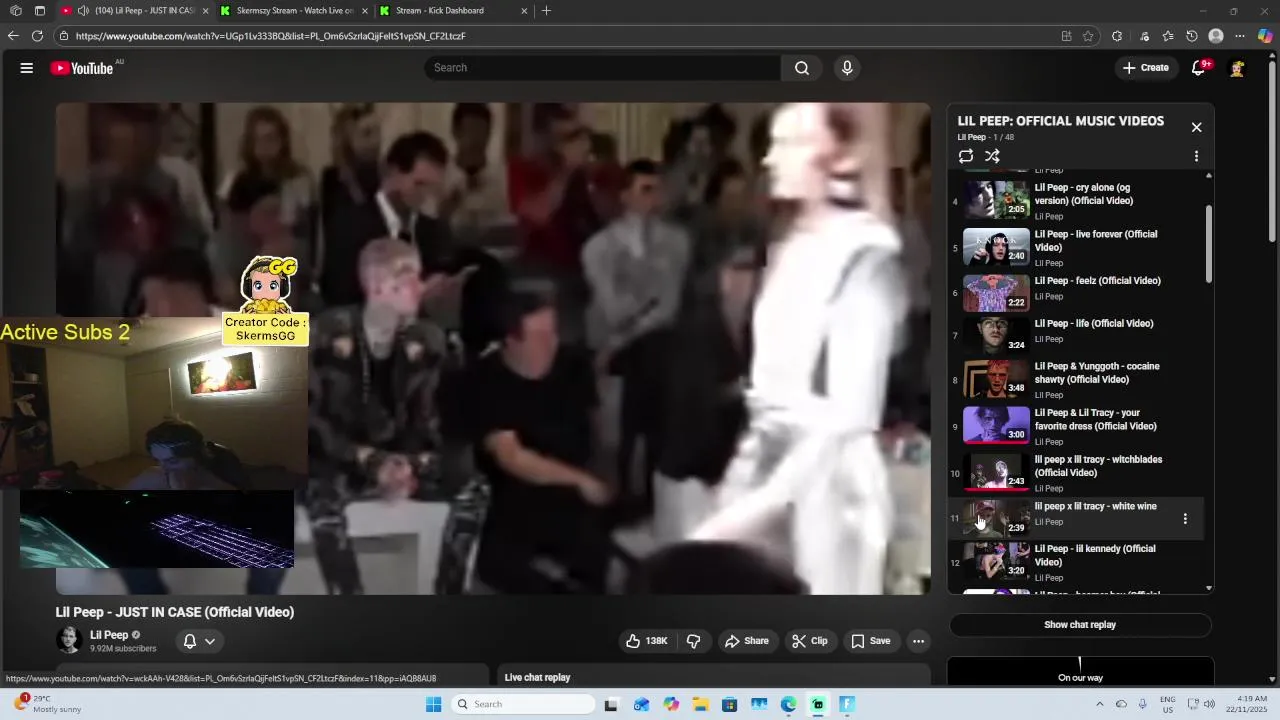Like the video (138K)
The image size is (1280, 720).
(646, 641)
